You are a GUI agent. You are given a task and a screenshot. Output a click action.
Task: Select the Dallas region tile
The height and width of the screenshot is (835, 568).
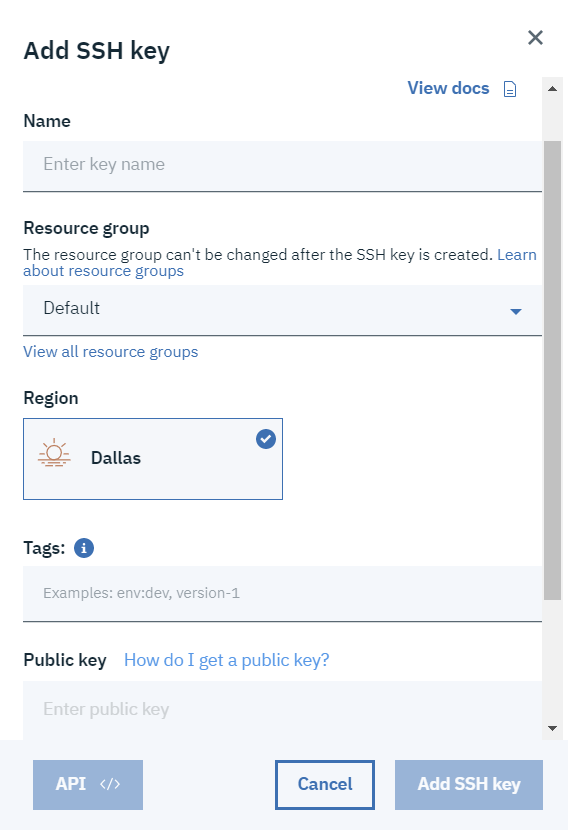[153, 459]
